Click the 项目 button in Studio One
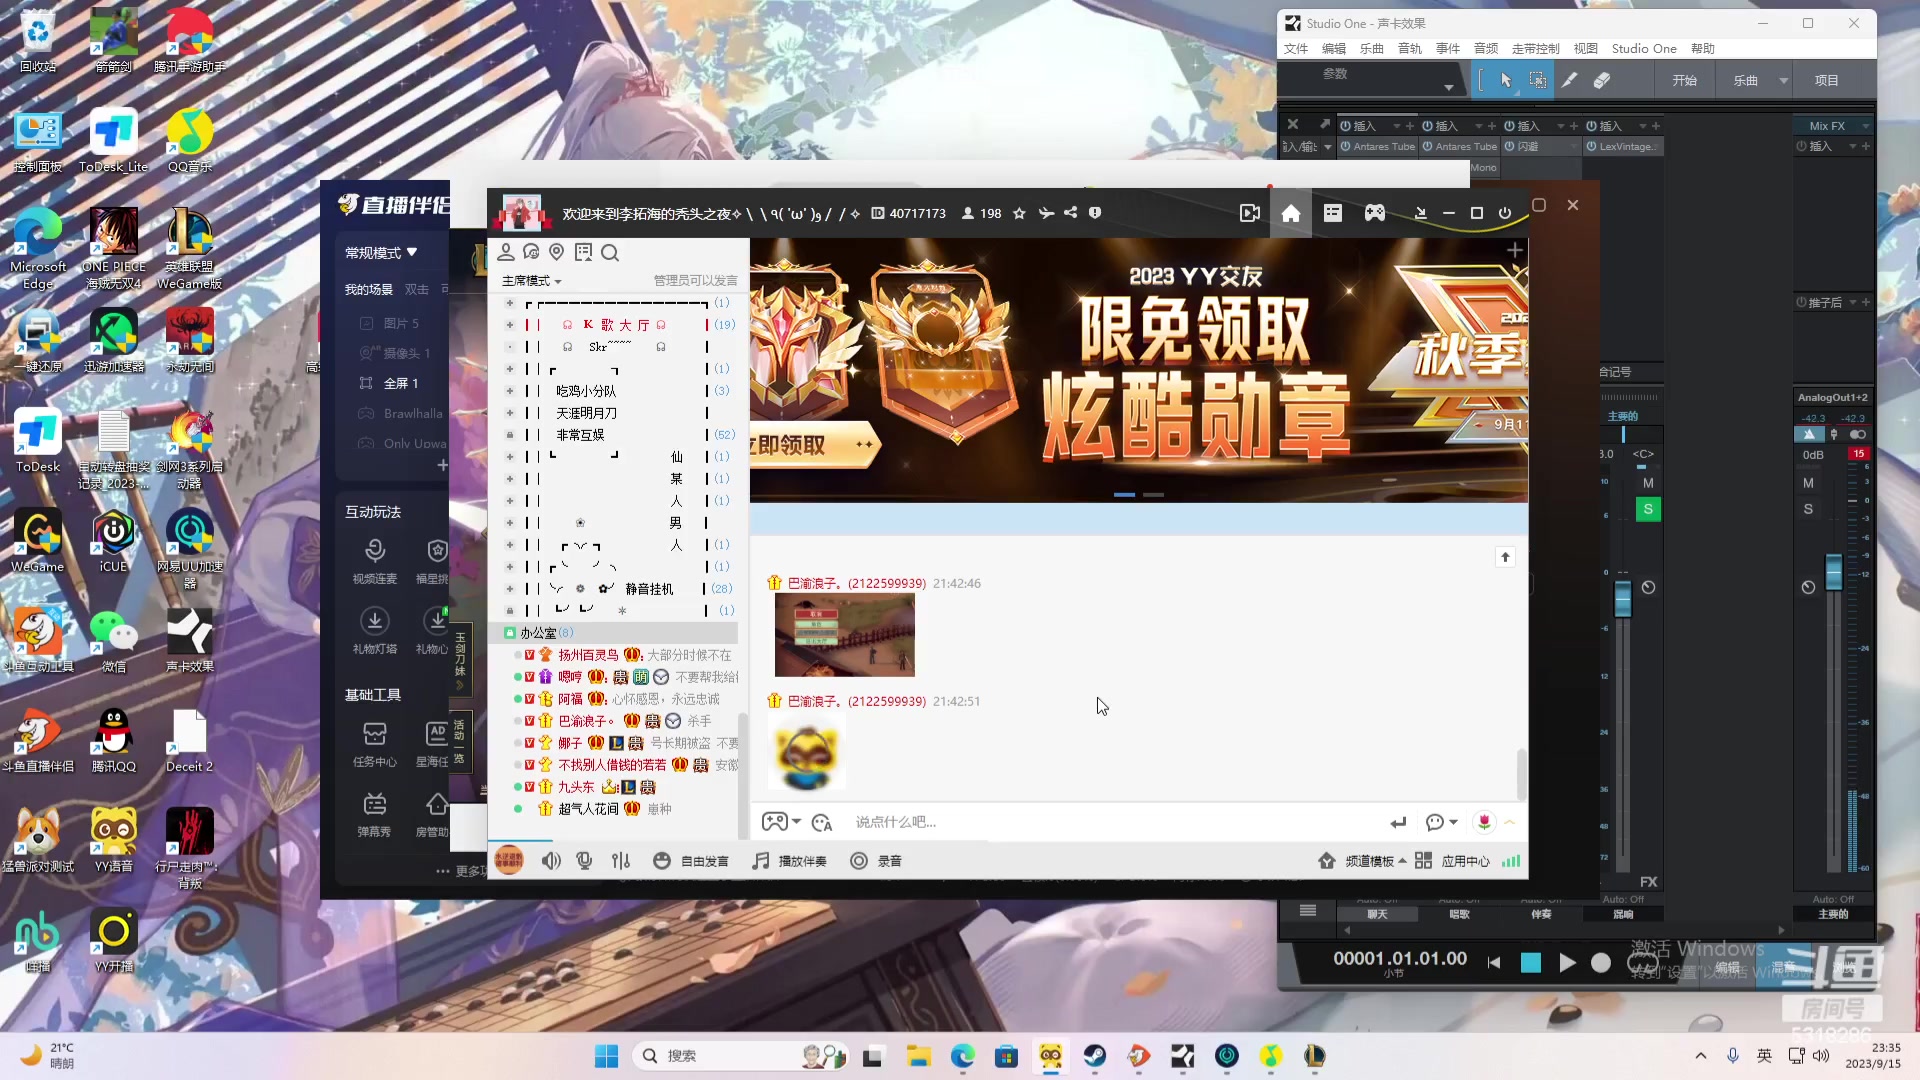This screenshot has width=1920, height=1080. tap(1827, 80)
